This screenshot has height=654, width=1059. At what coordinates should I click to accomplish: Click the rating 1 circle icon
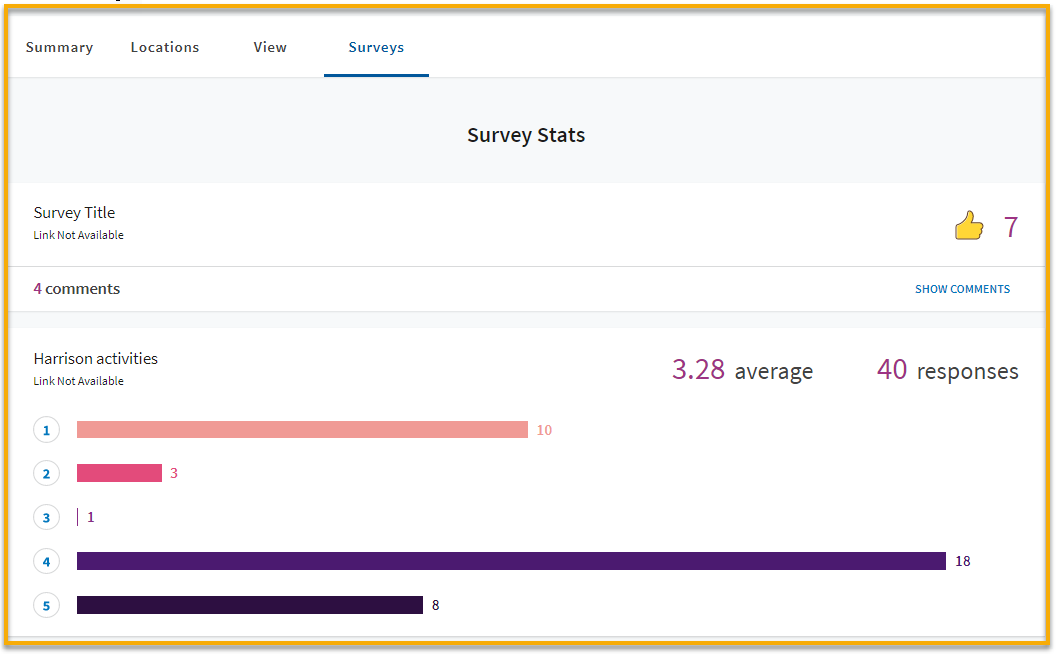coord(47,430)
